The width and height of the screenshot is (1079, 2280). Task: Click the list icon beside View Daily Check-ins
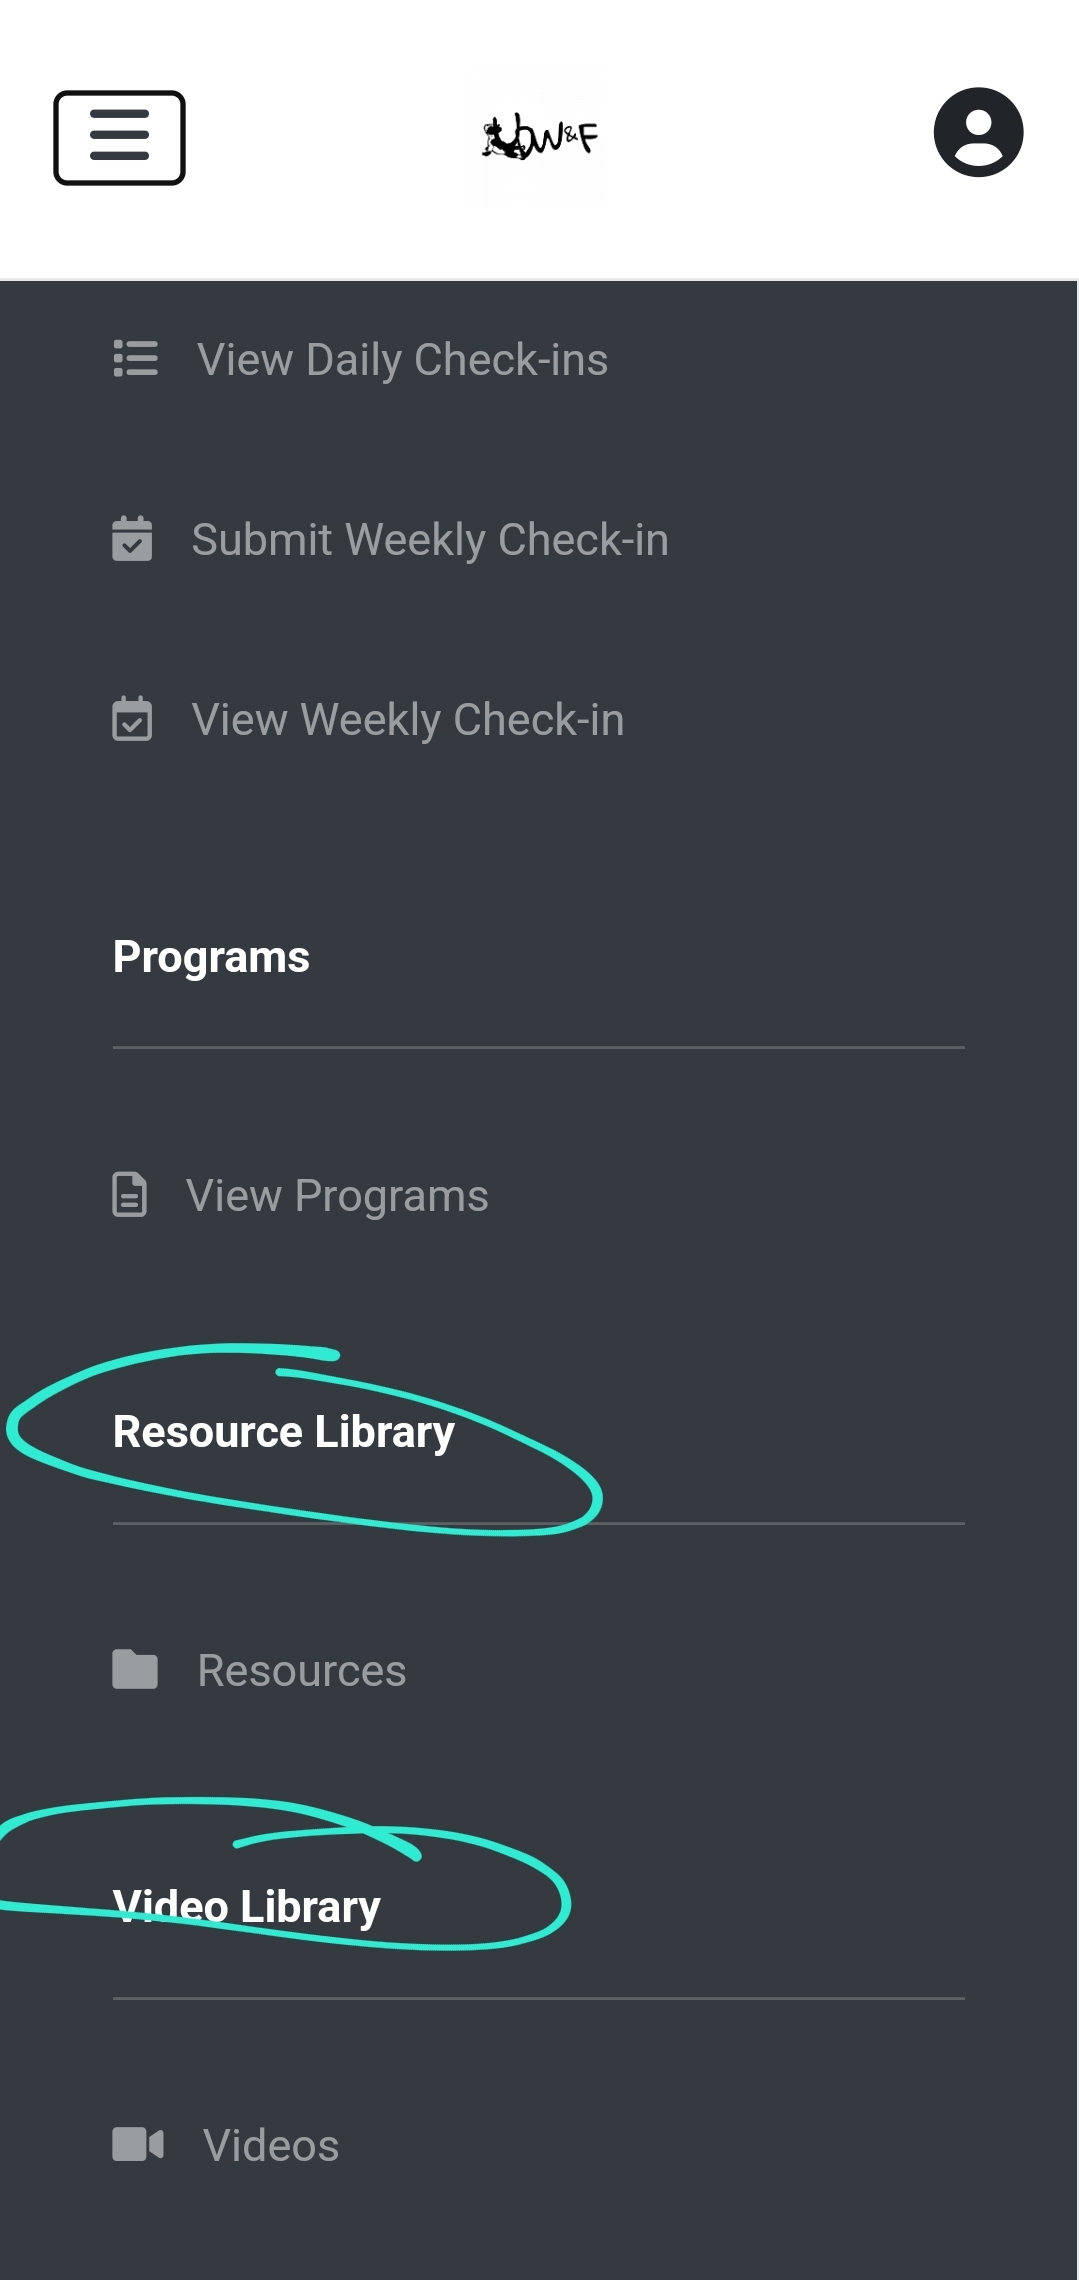pyautogui.click(x=136, y=359)
